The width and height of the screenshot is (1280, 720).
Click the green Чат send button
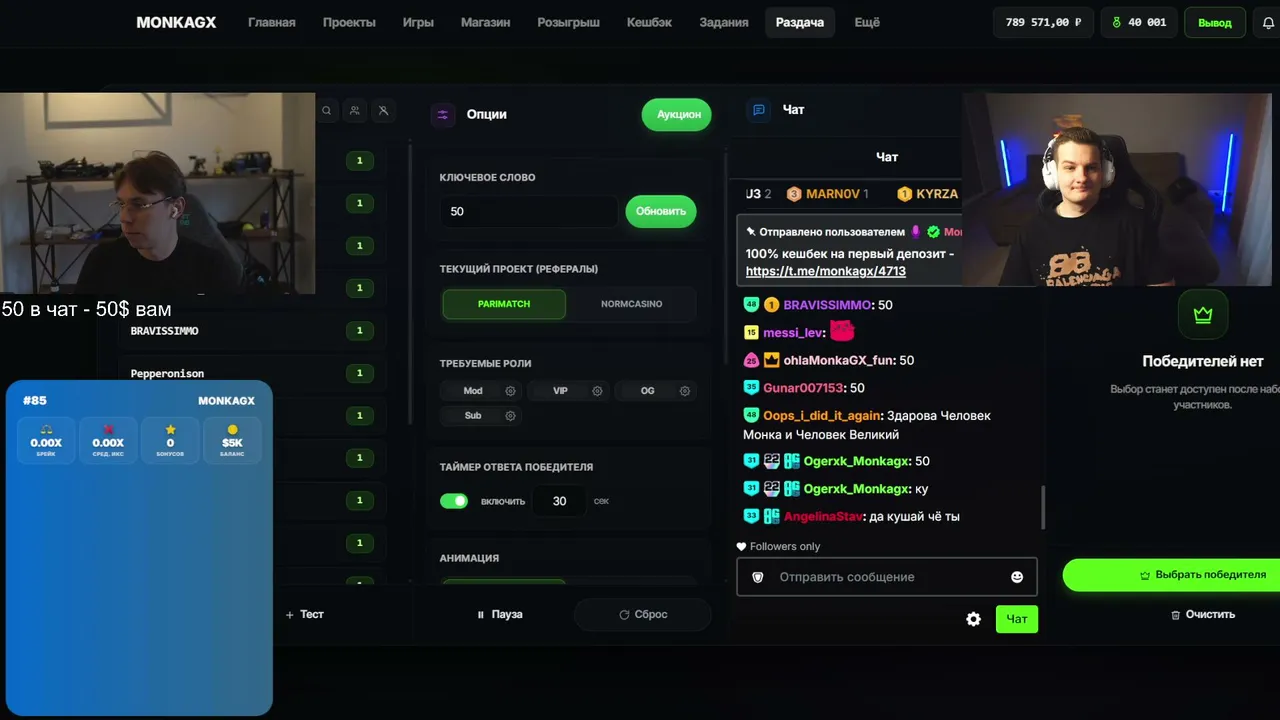pos(1017,619)
